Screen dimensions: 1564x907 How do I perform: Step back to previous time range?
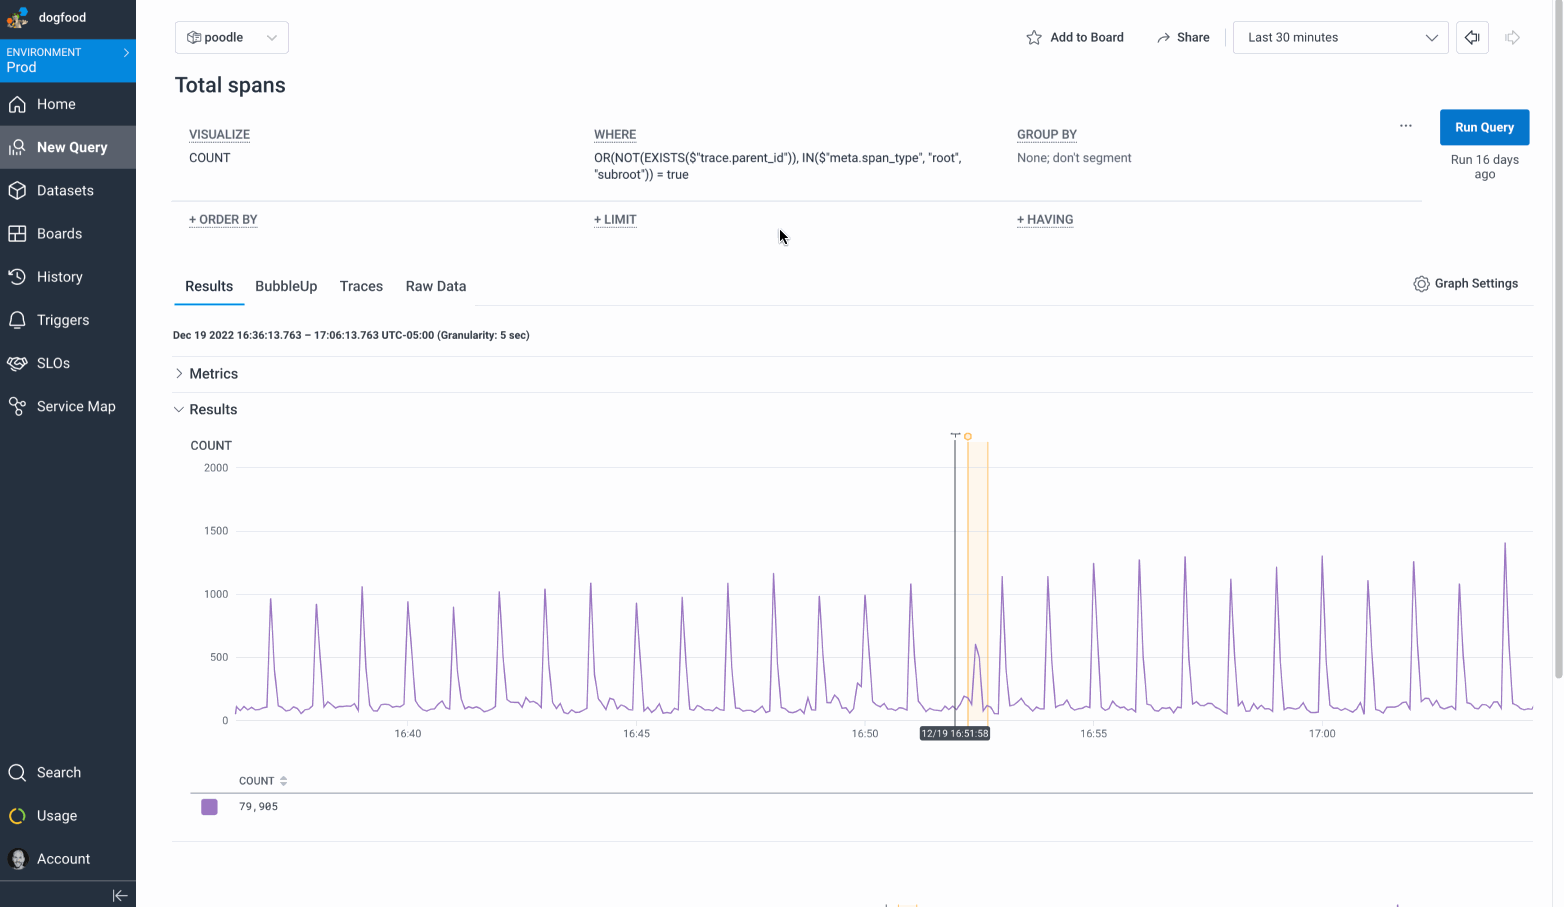(1472, 38)
